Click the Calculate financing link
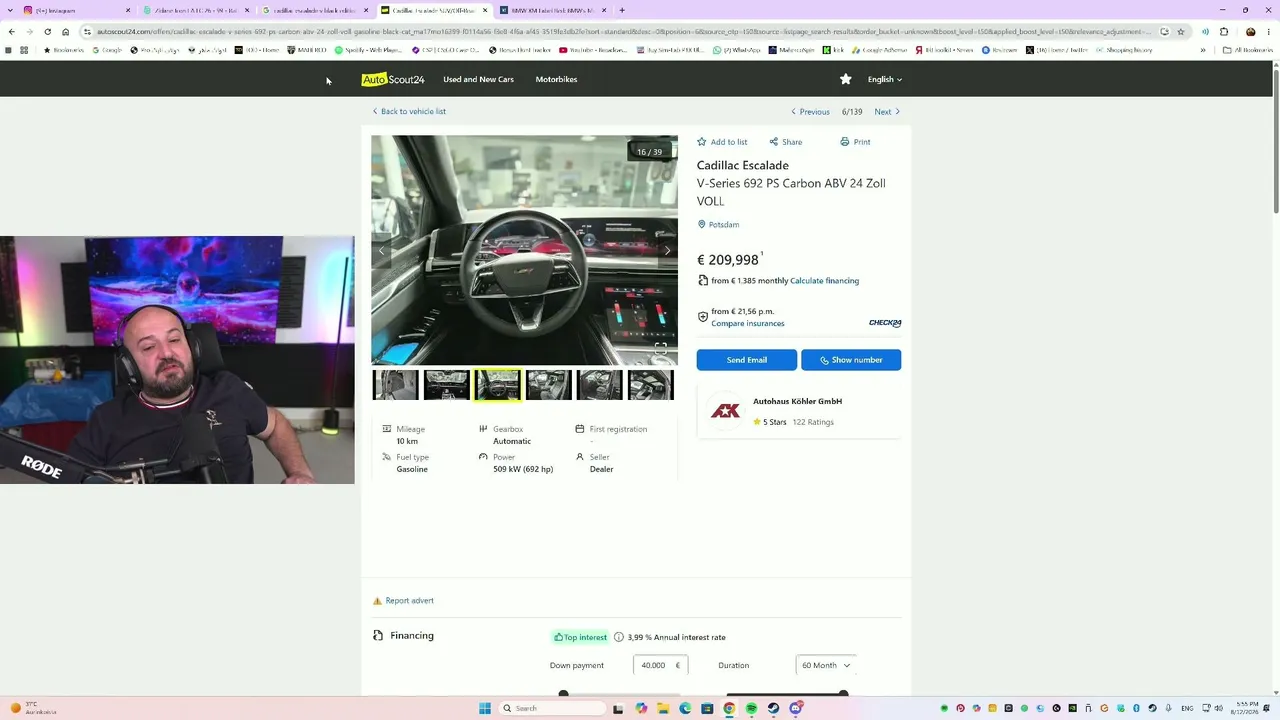 pyautogui.click(x=824, y=281)
